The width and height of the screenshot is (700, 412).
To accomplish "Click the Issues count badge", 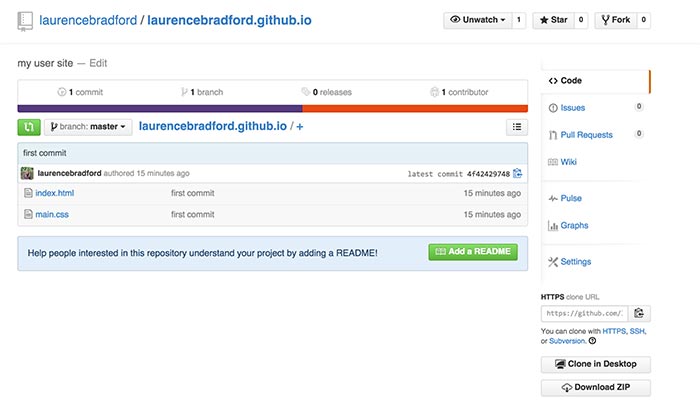I will [x=639, y=107].
